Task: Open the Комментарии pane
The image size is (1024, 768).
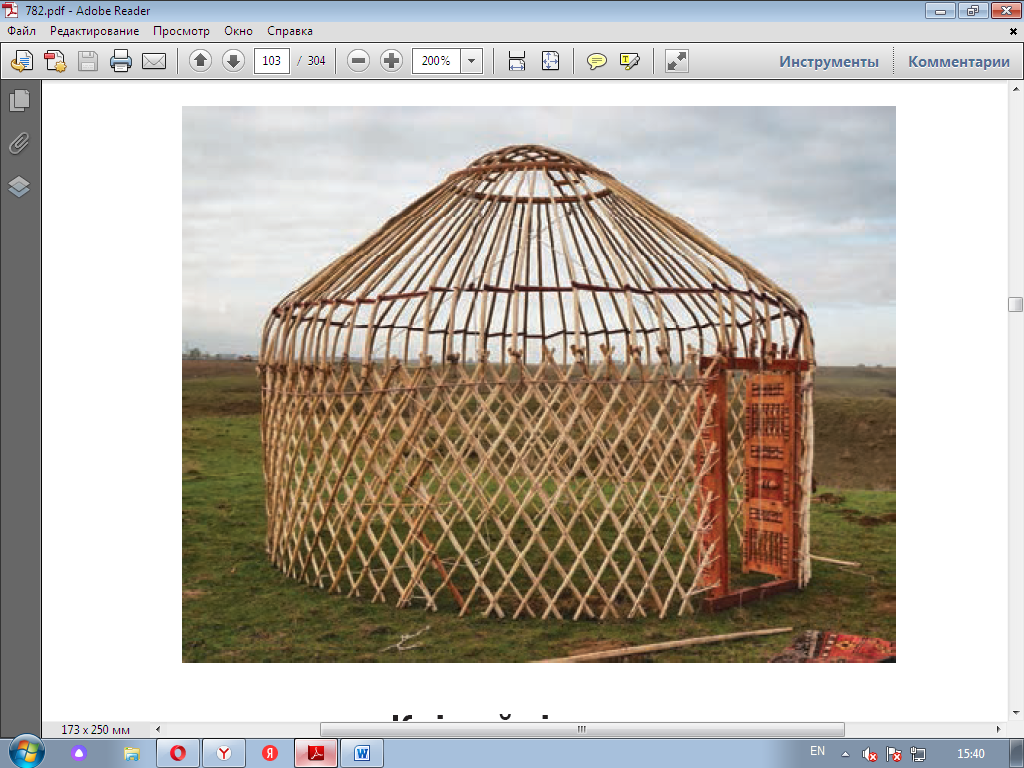Action: point(959,61)
